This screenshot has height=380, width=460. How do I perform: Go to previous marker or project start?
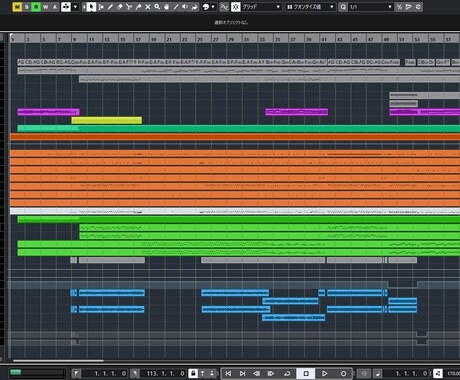point(228,373)
